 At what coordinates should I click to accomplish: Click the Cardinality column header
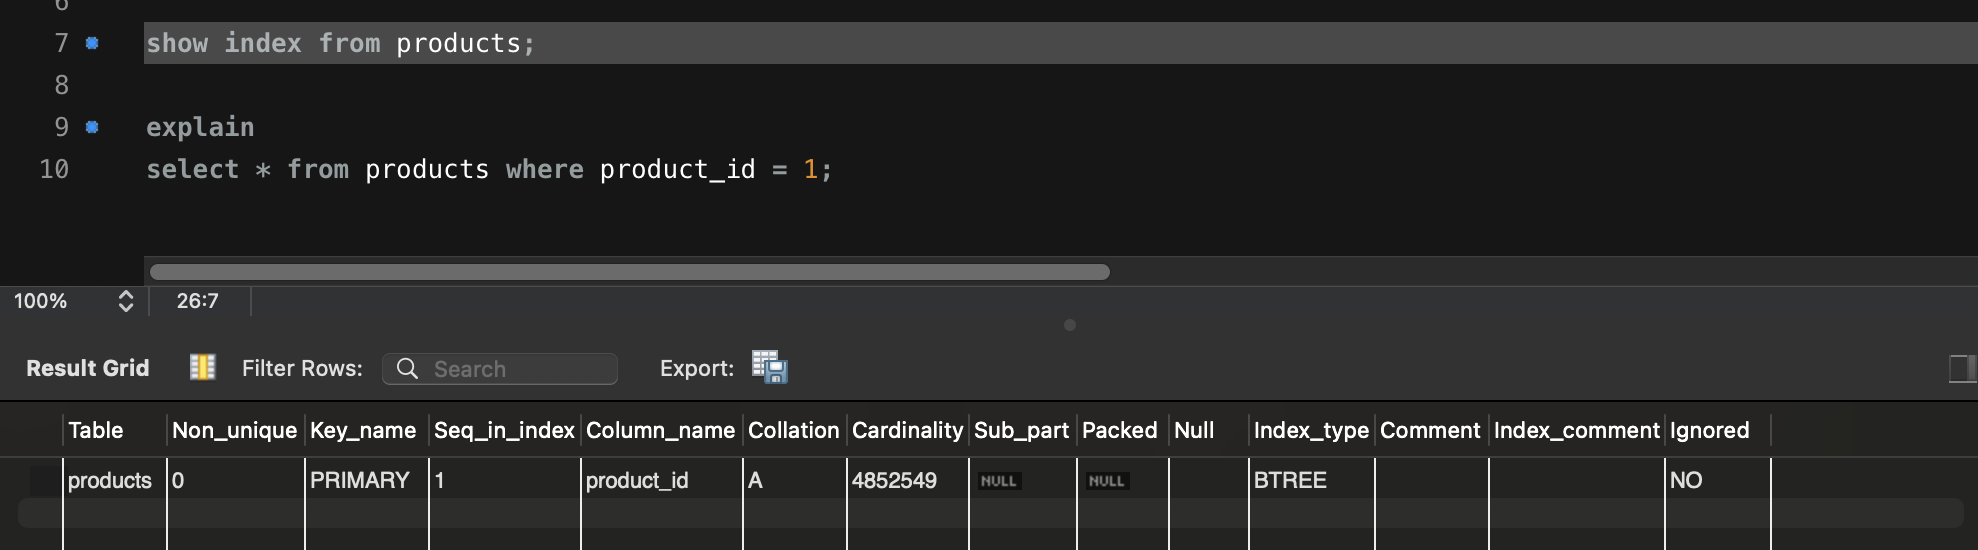point(906,430)
